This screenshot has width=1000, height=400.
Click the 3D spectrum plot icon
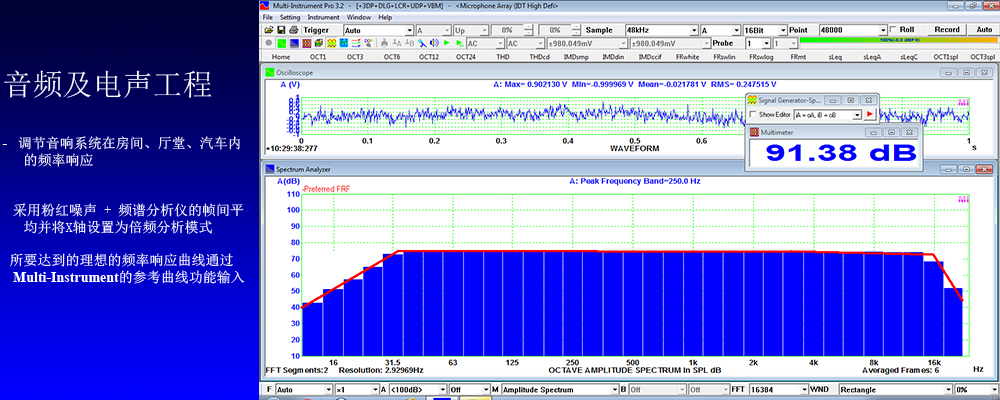(x=319, y=43)
